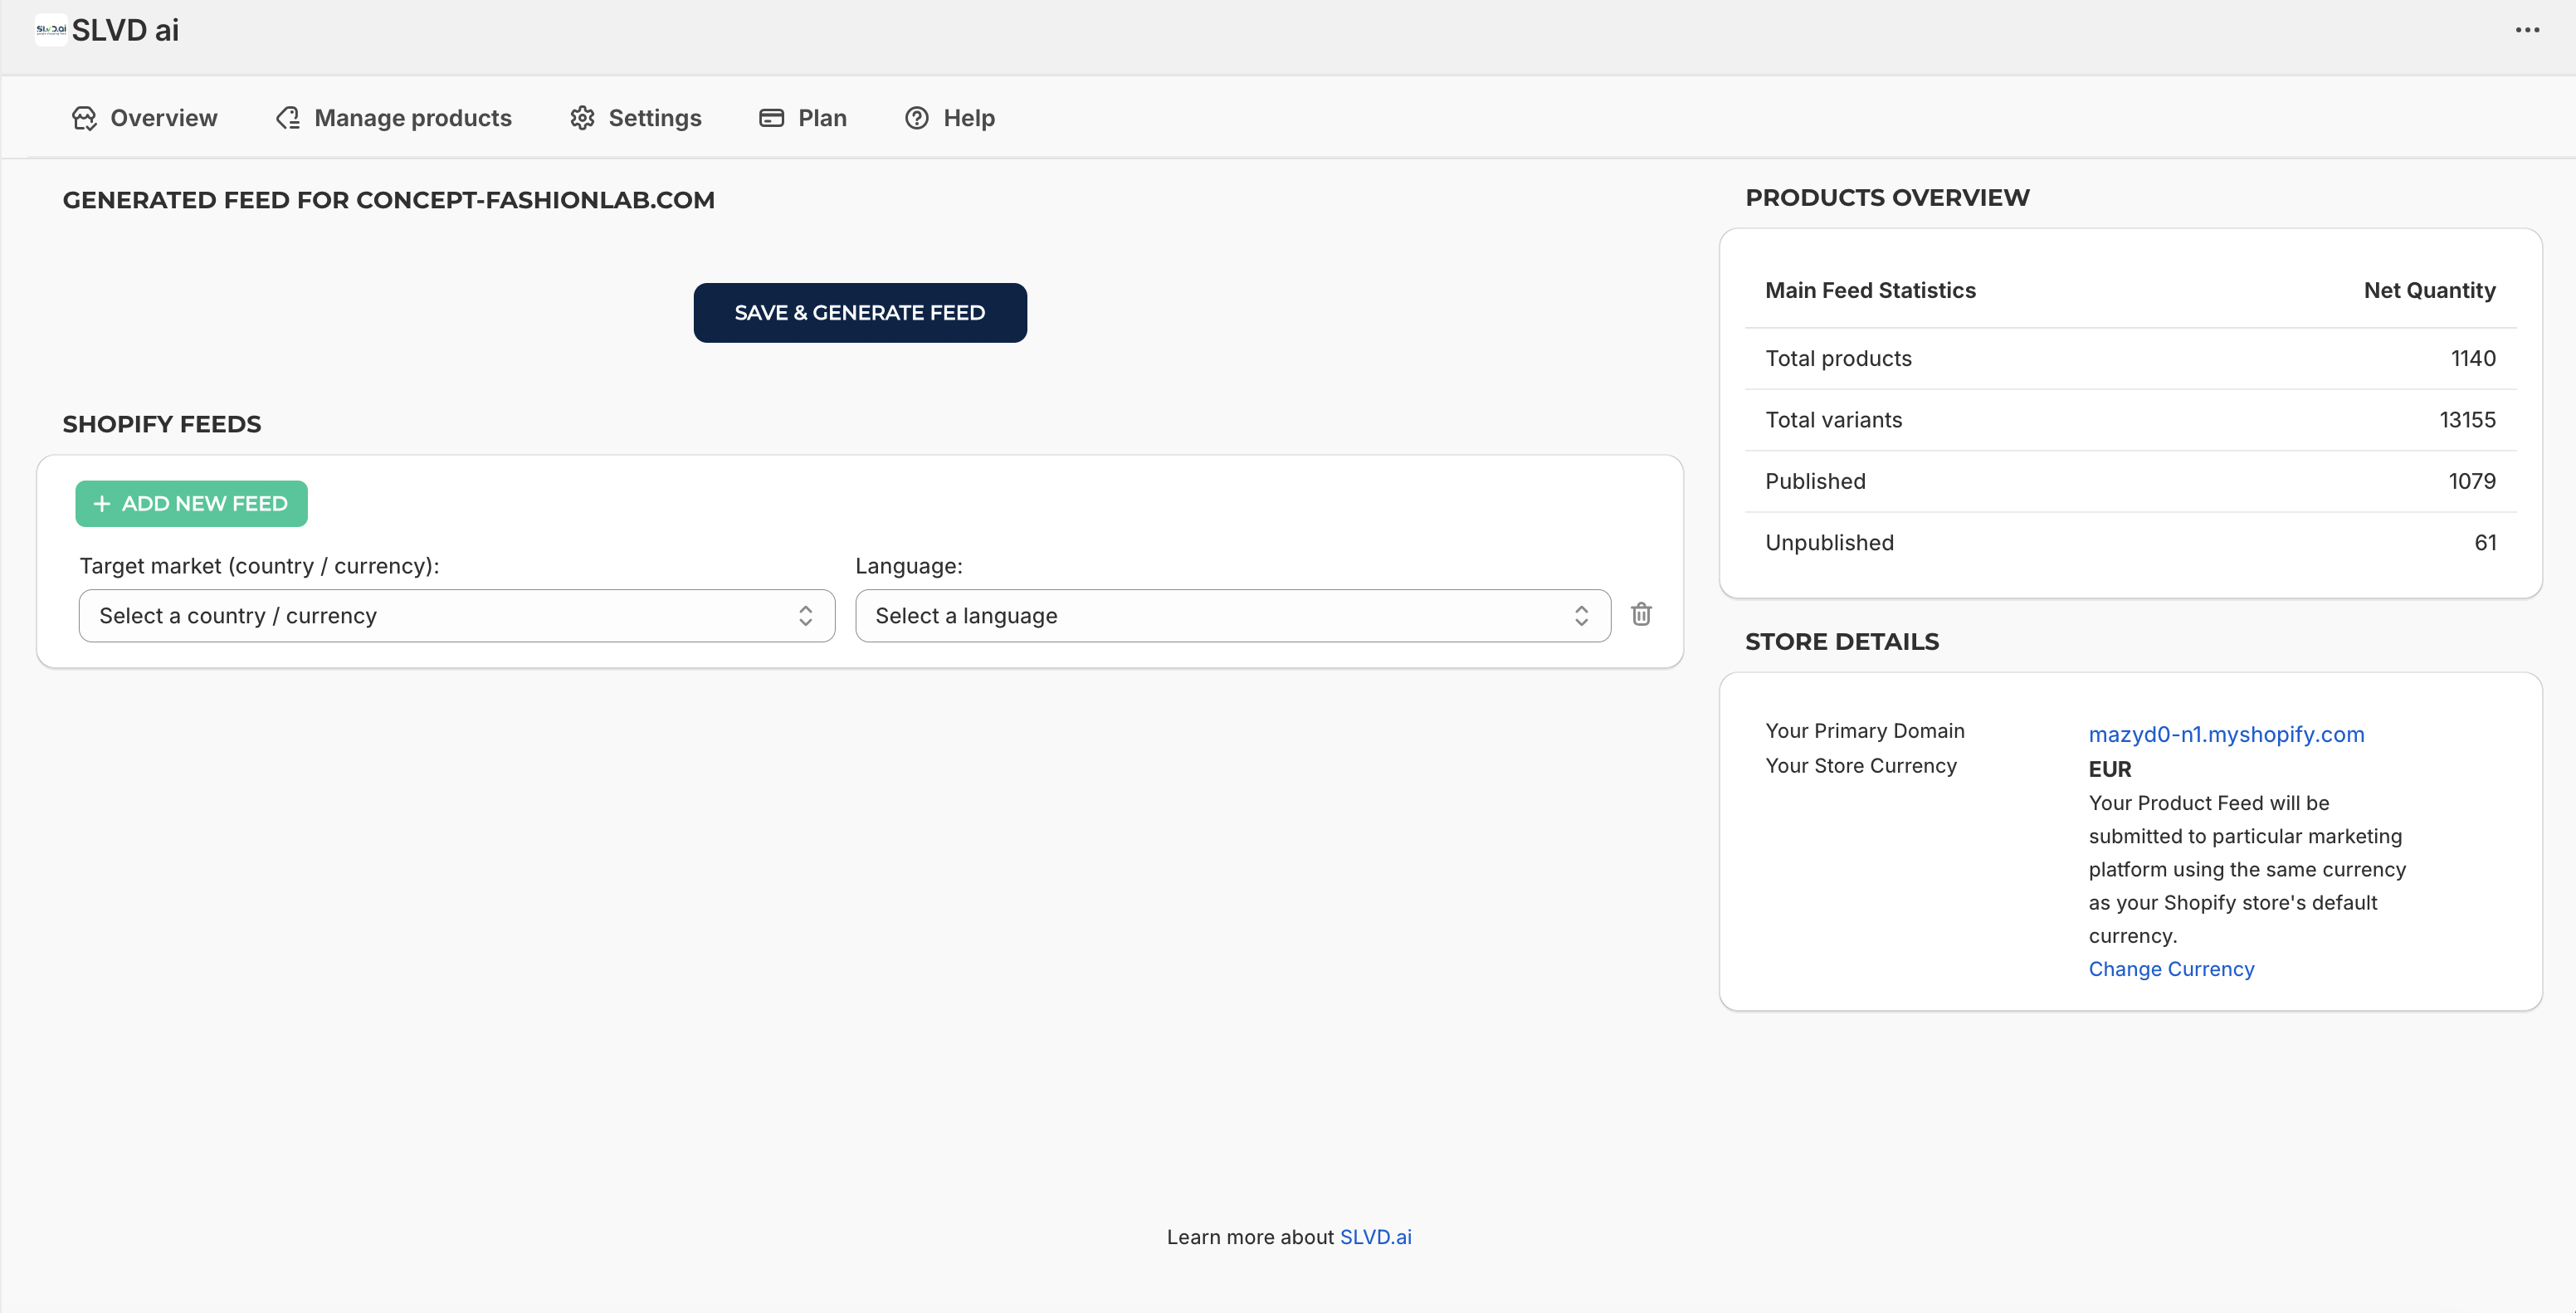Delete the feed using the trash icon
The image size is (2576, 1313).
click(x=1641, y=614)
